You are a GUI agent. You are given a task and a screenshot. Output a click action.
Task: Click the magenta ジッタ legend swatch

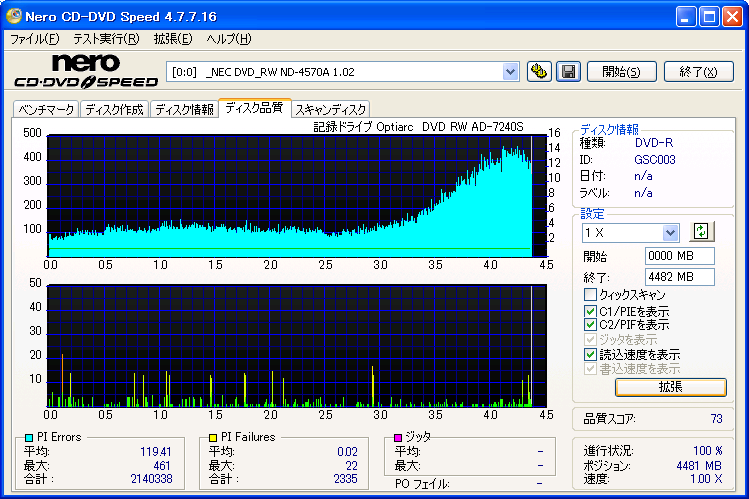[397, 437]
